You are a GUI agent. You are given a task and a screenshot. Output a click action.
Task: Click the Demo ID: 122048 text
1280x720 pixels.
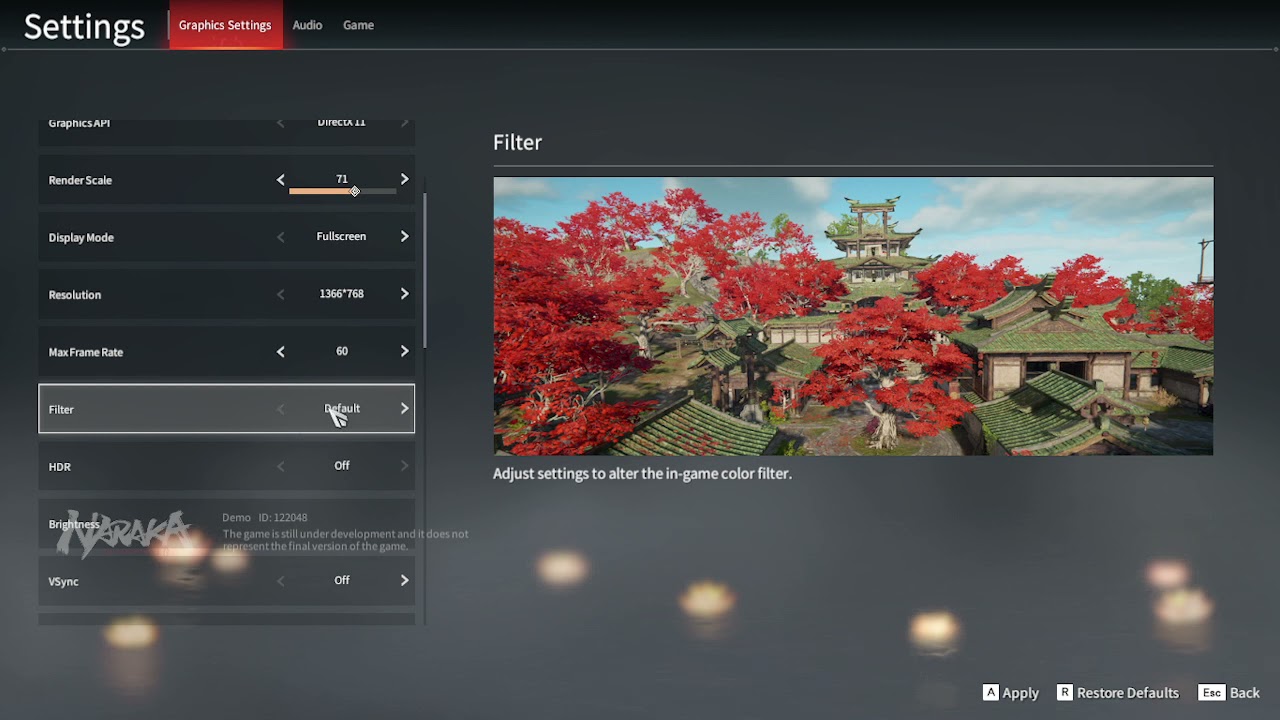click(x=264, y=517)
